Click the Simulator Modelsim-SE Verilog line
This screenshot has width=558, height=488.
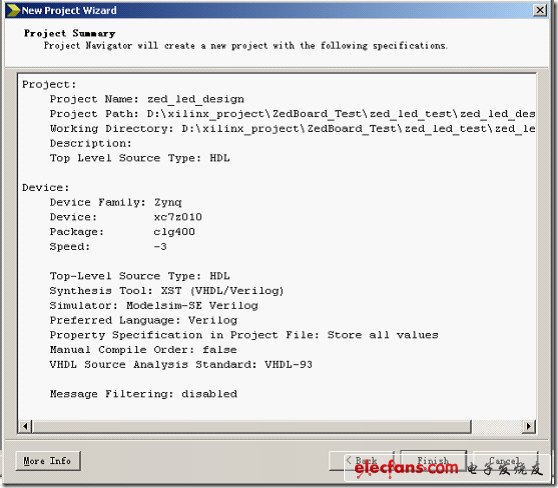click(154, 305)
